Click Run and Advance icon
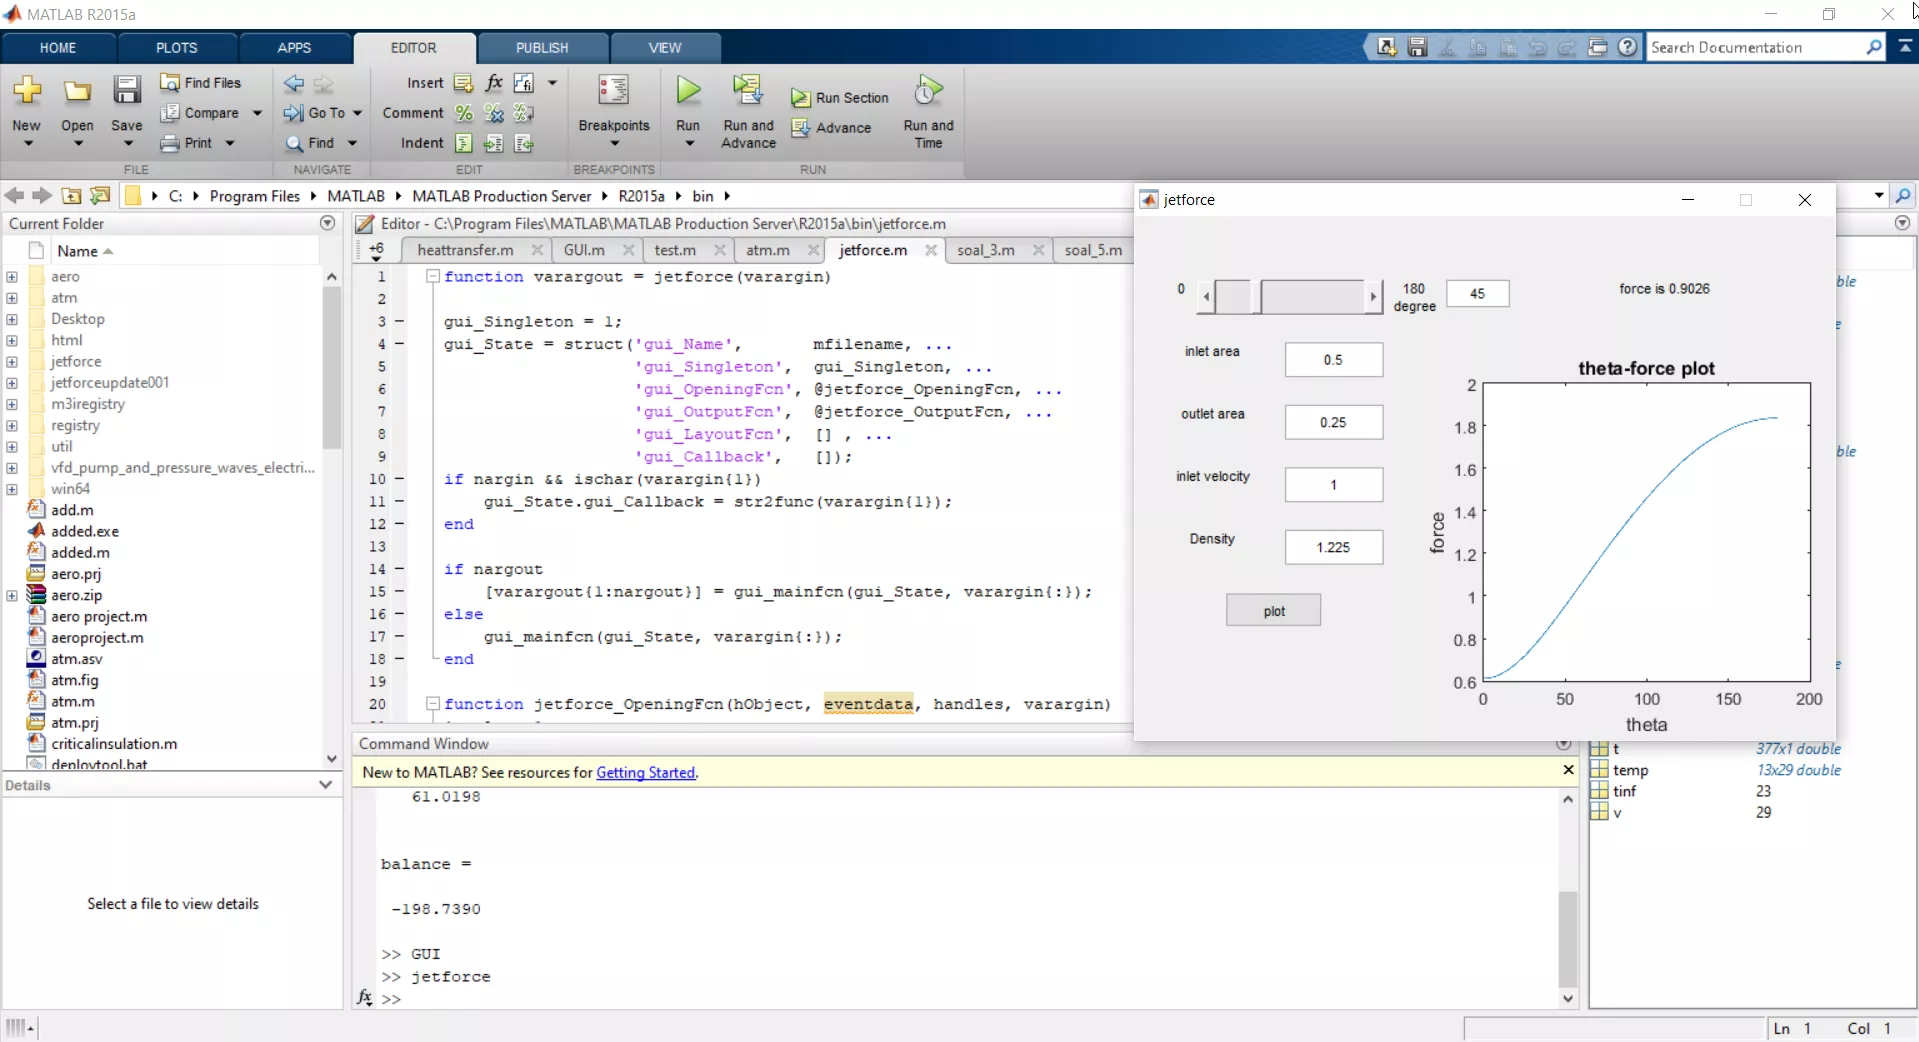The width and height of the screenshot is (1919, 1042). point(747,90)
